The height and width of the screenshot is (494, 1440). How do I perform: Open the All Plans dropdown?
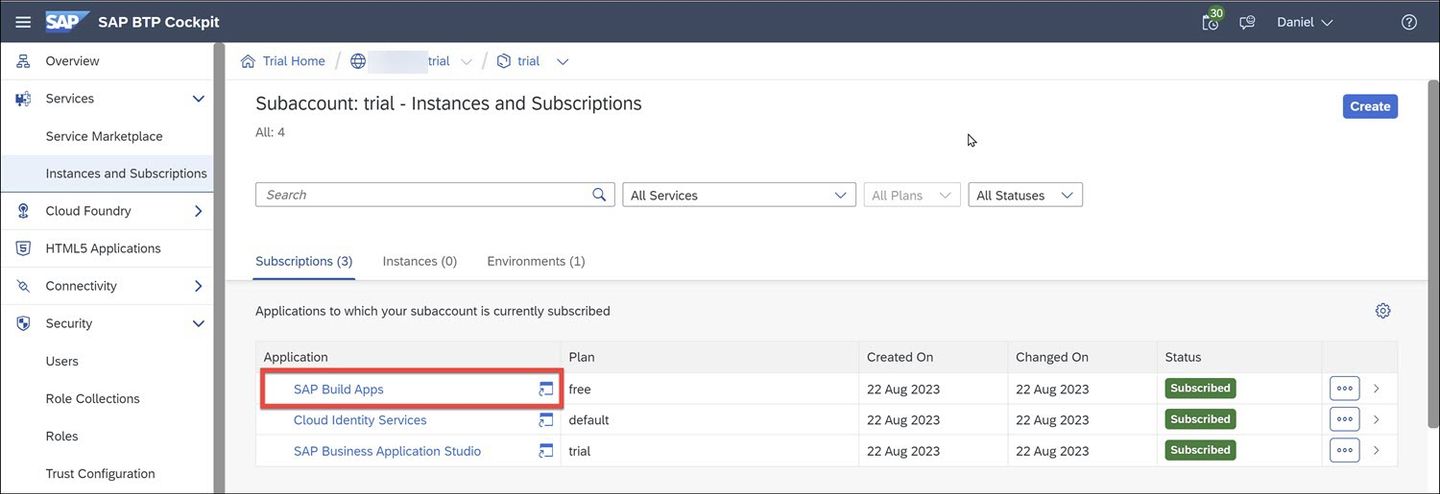click(912, 195)
